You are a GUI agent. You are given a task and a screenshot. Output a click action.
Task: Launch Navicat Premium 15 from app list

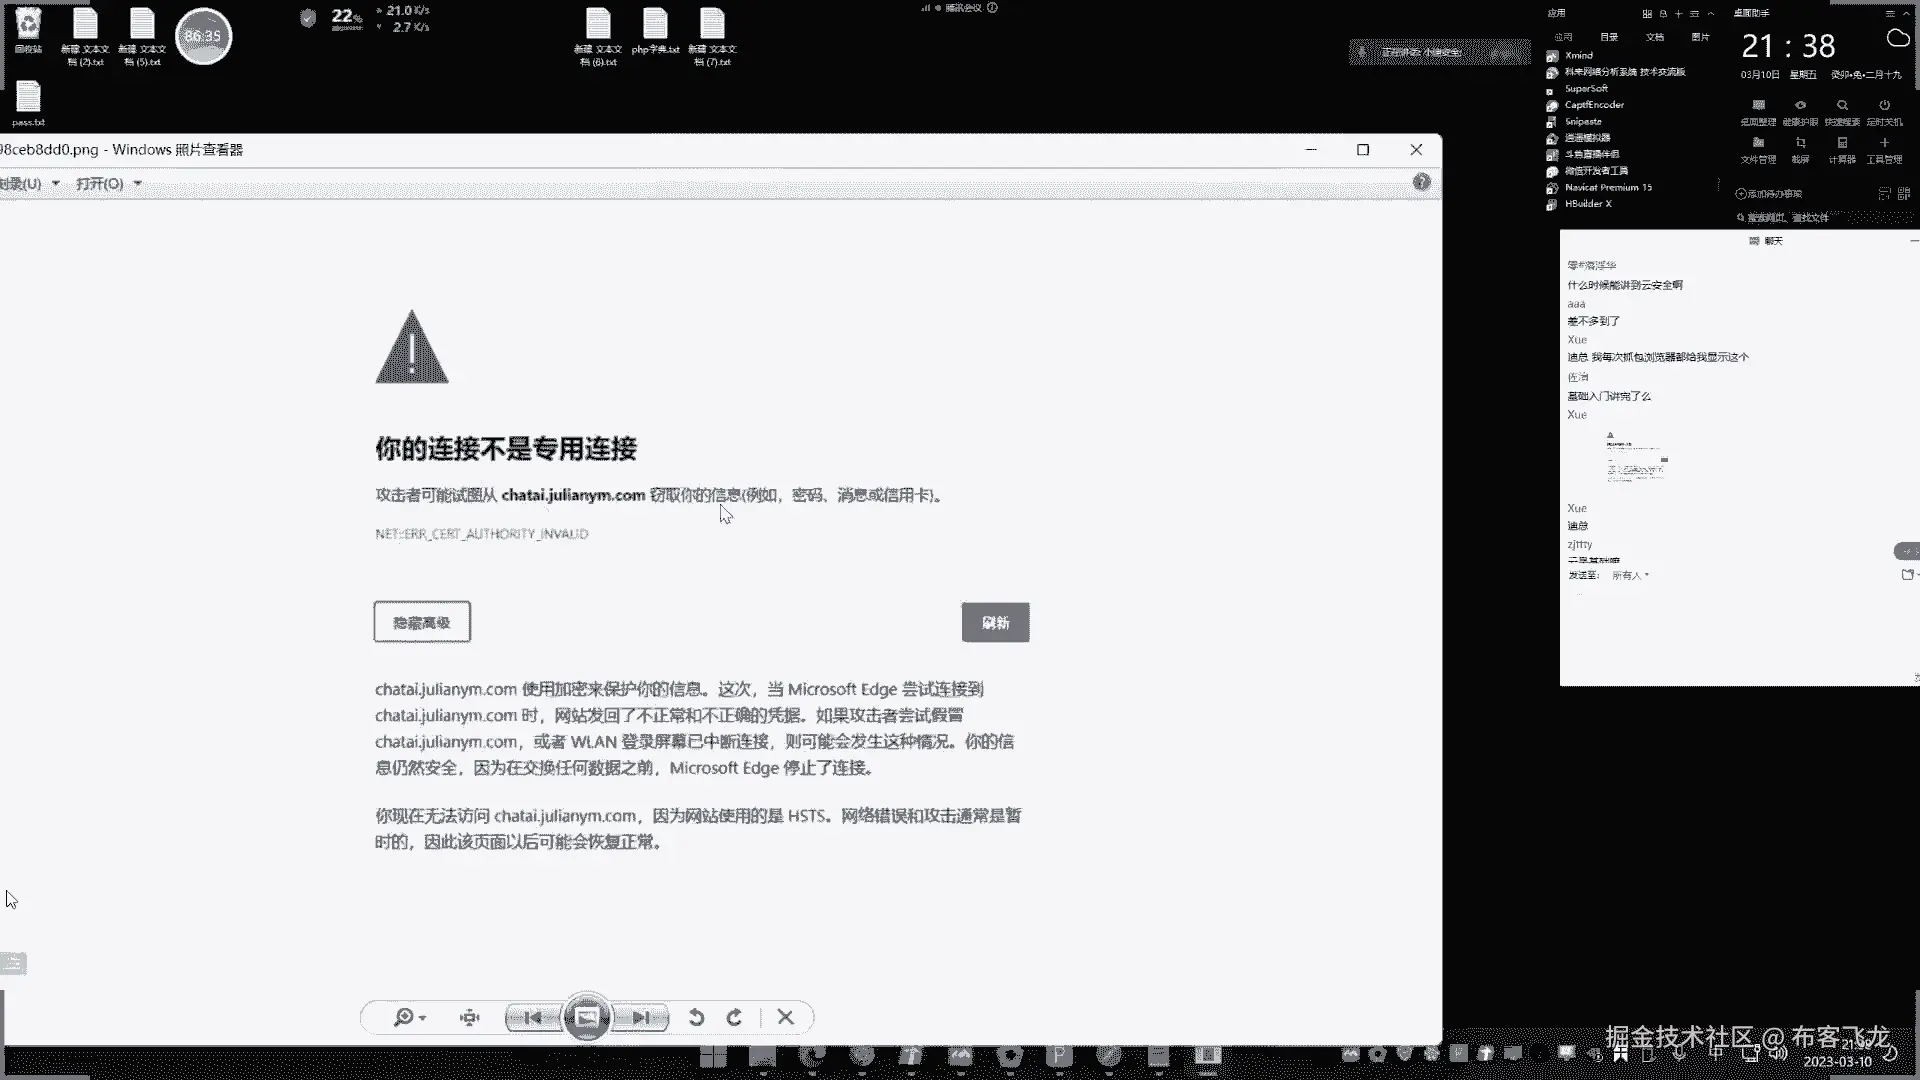(x=1607, y=187)
